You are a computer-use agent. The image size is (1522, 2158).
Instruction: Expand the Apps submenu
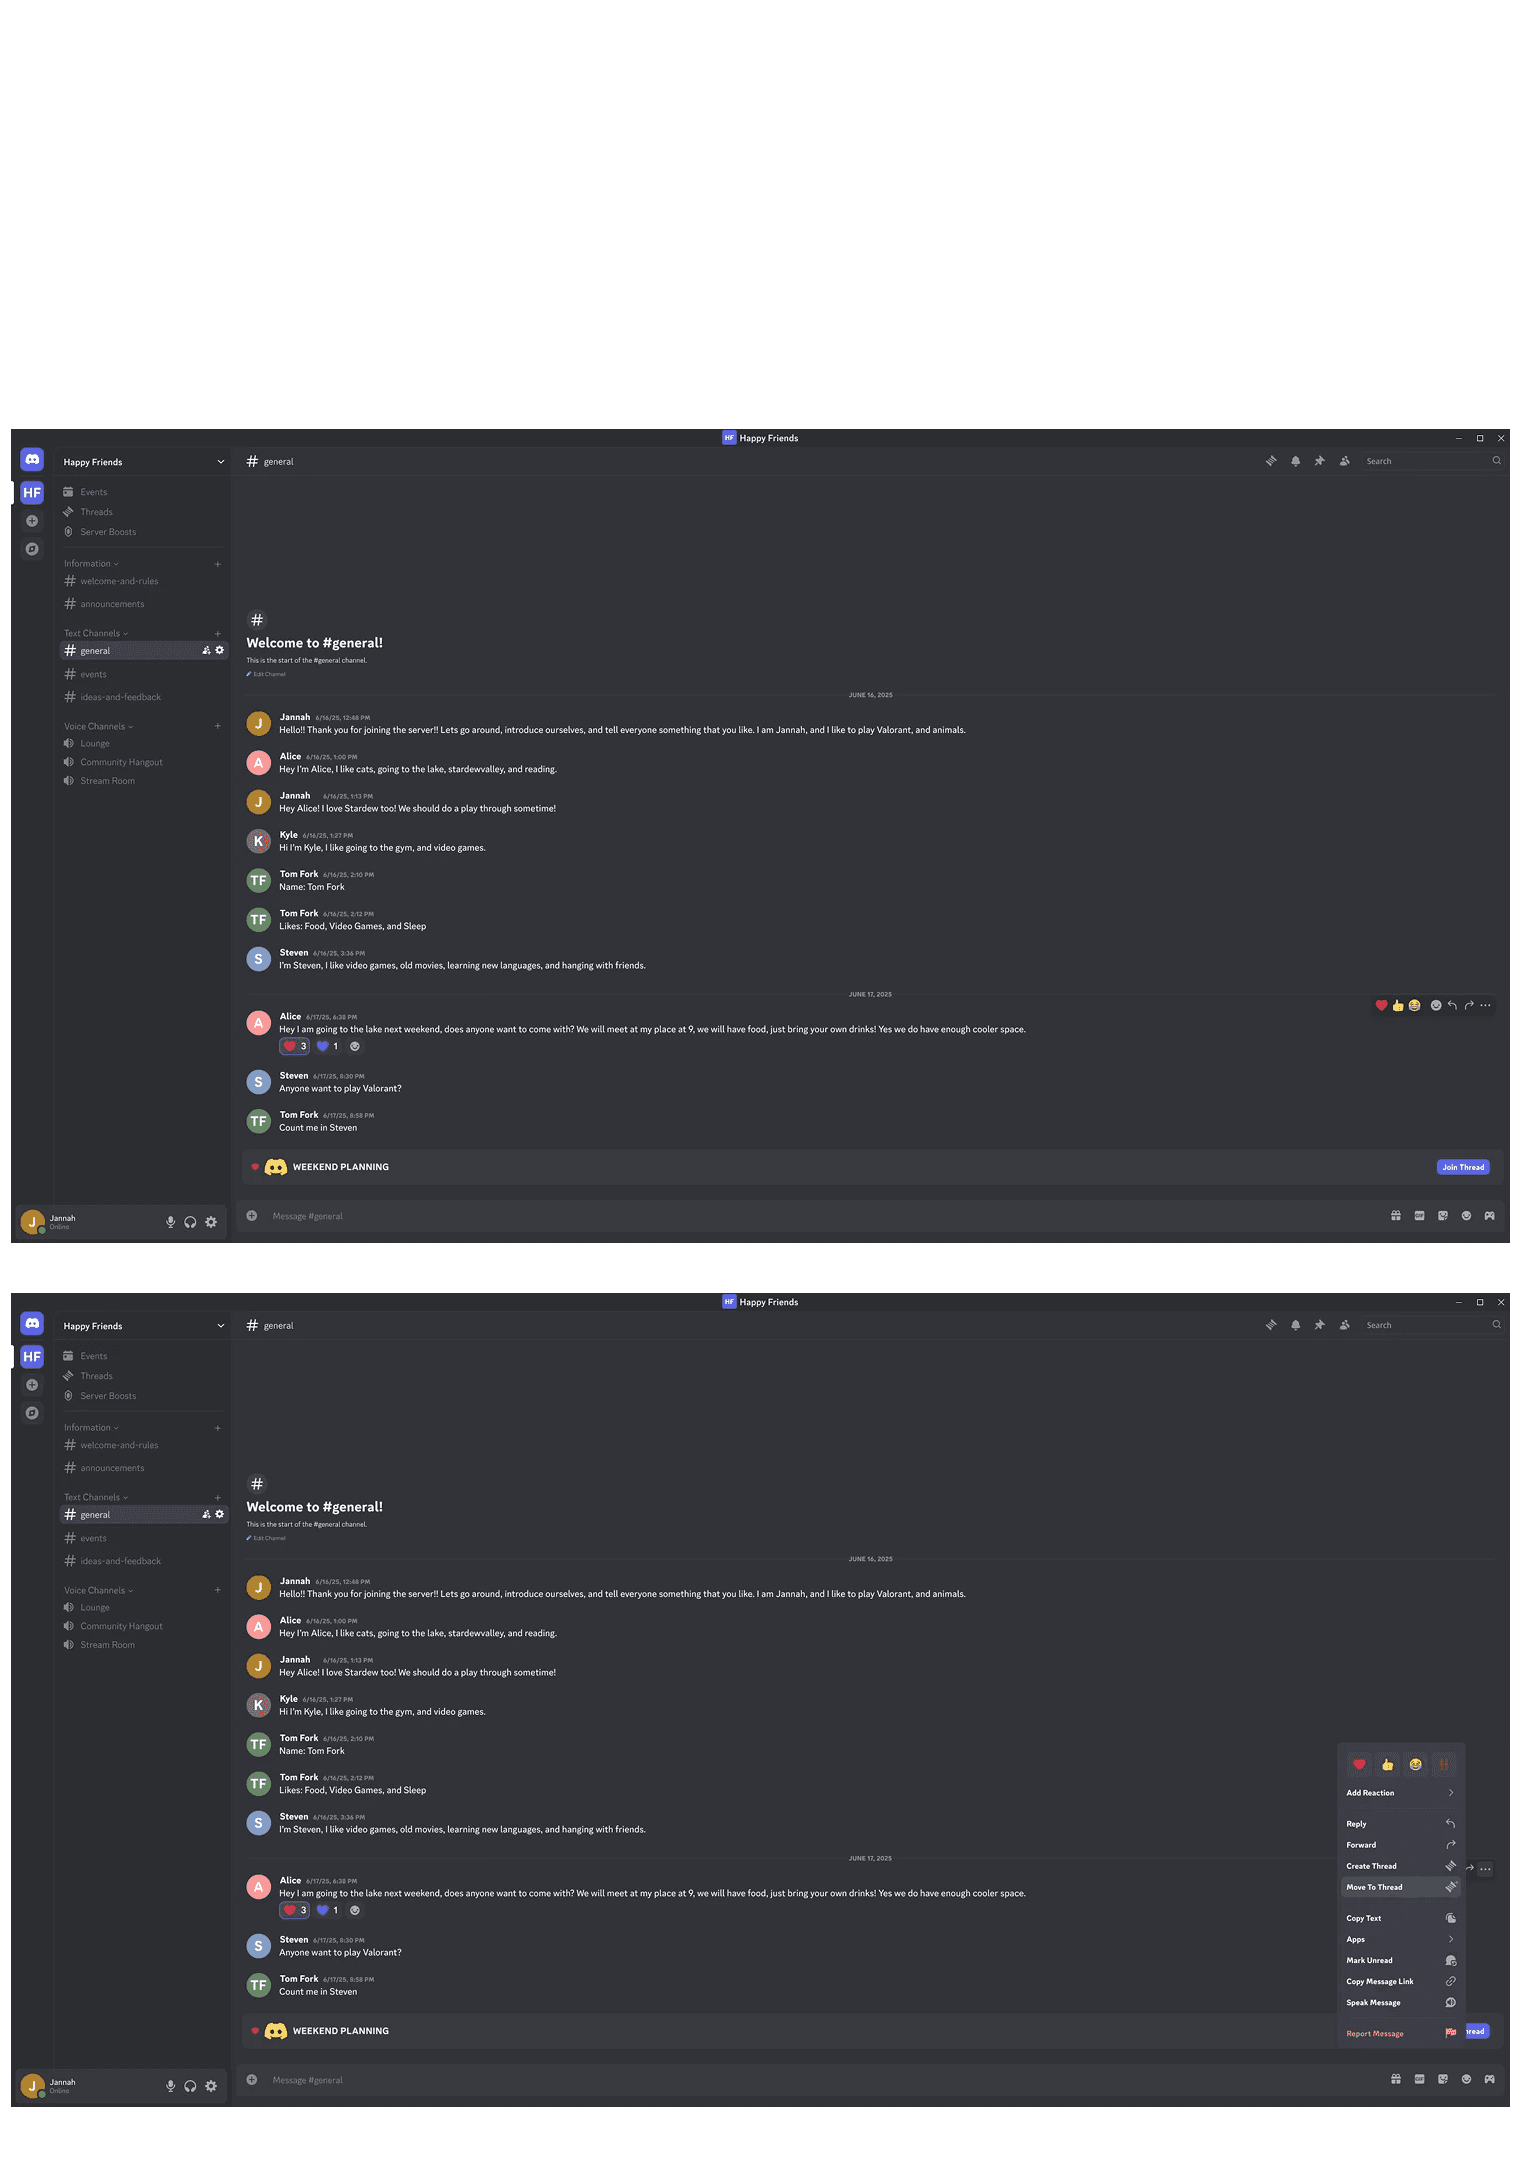pos(1401,1939)
